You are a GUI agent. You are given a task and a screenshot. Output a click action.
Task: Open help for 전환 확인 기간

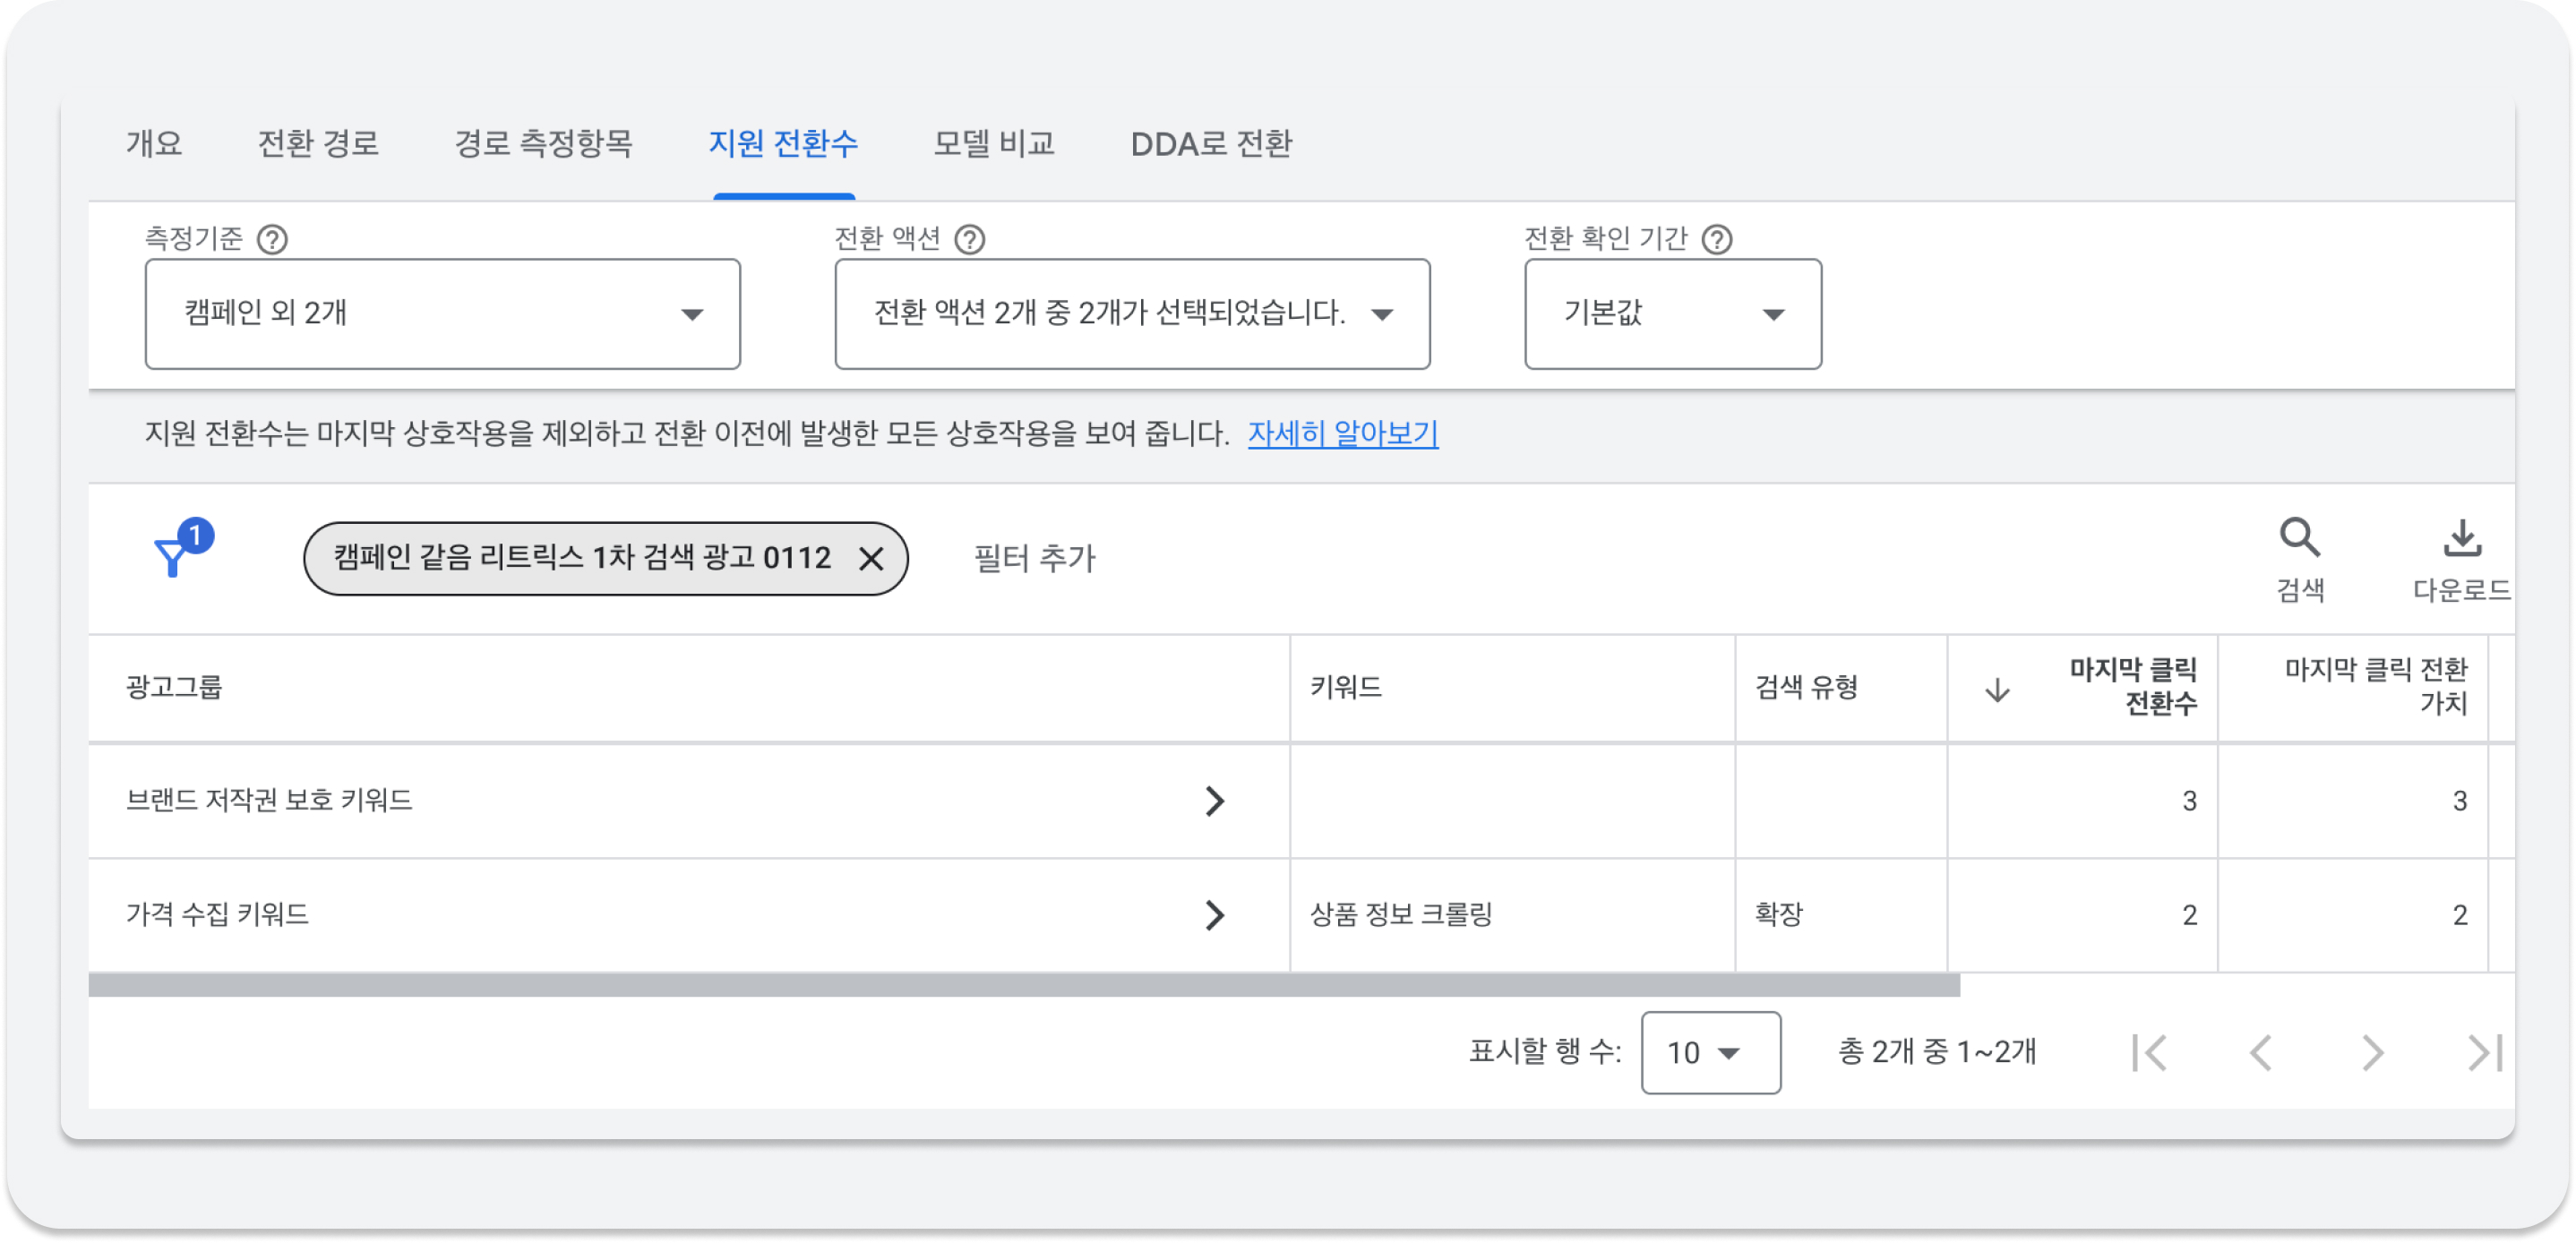[x=1717, y=238]
